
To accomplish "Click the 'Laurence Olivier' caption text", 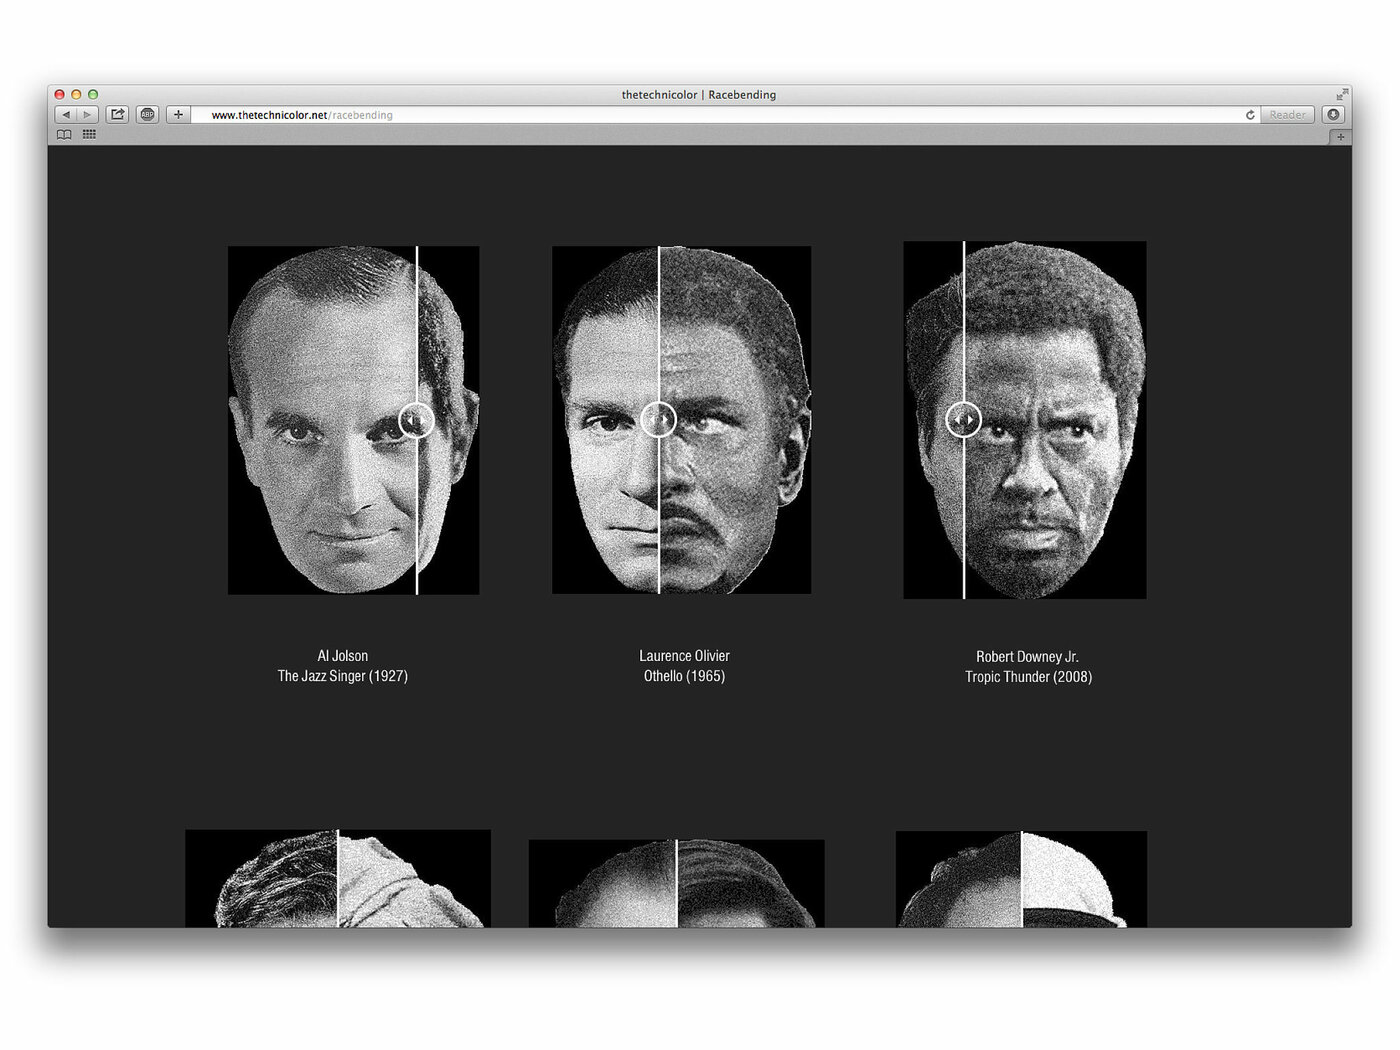I will (x=685, y=656).
